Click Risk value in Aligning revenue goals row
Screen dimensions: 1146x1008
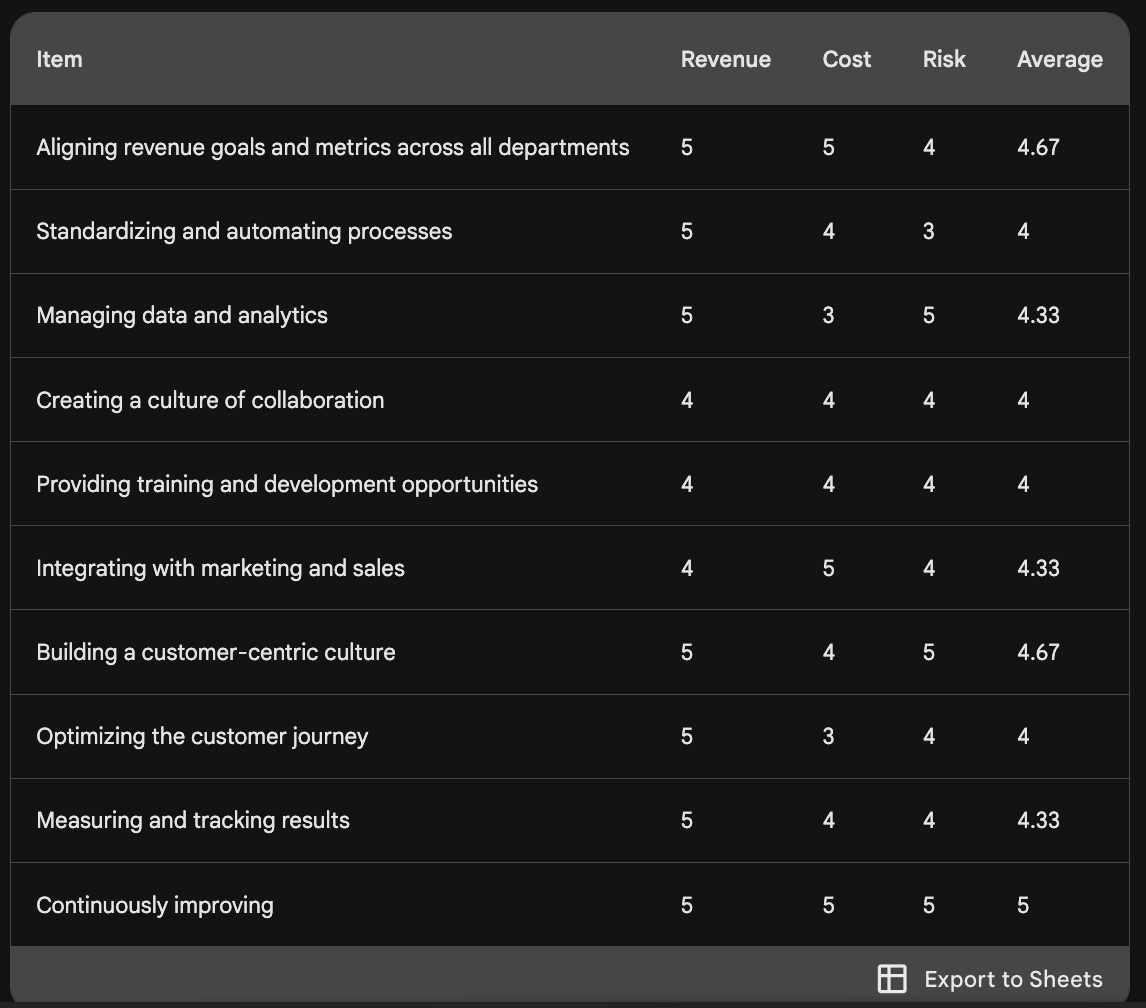coord(929,147)
